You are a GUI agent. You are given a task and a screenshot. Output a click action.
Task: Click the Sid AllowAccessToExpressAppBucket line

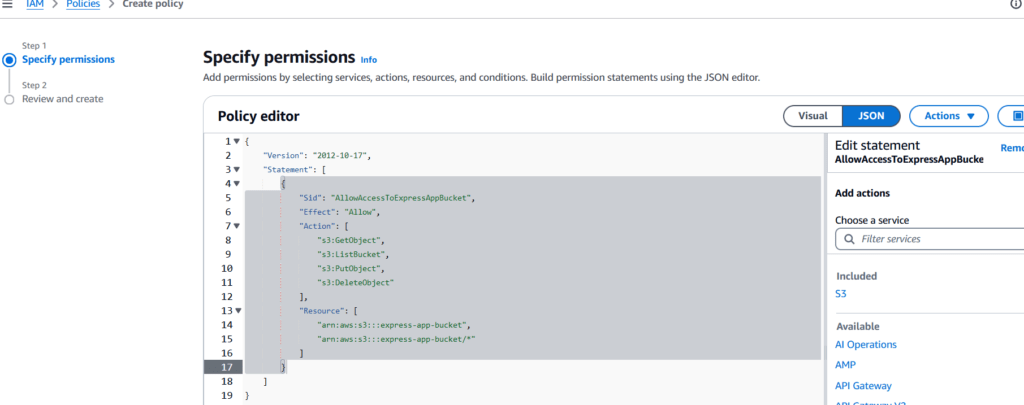[387, 198]
